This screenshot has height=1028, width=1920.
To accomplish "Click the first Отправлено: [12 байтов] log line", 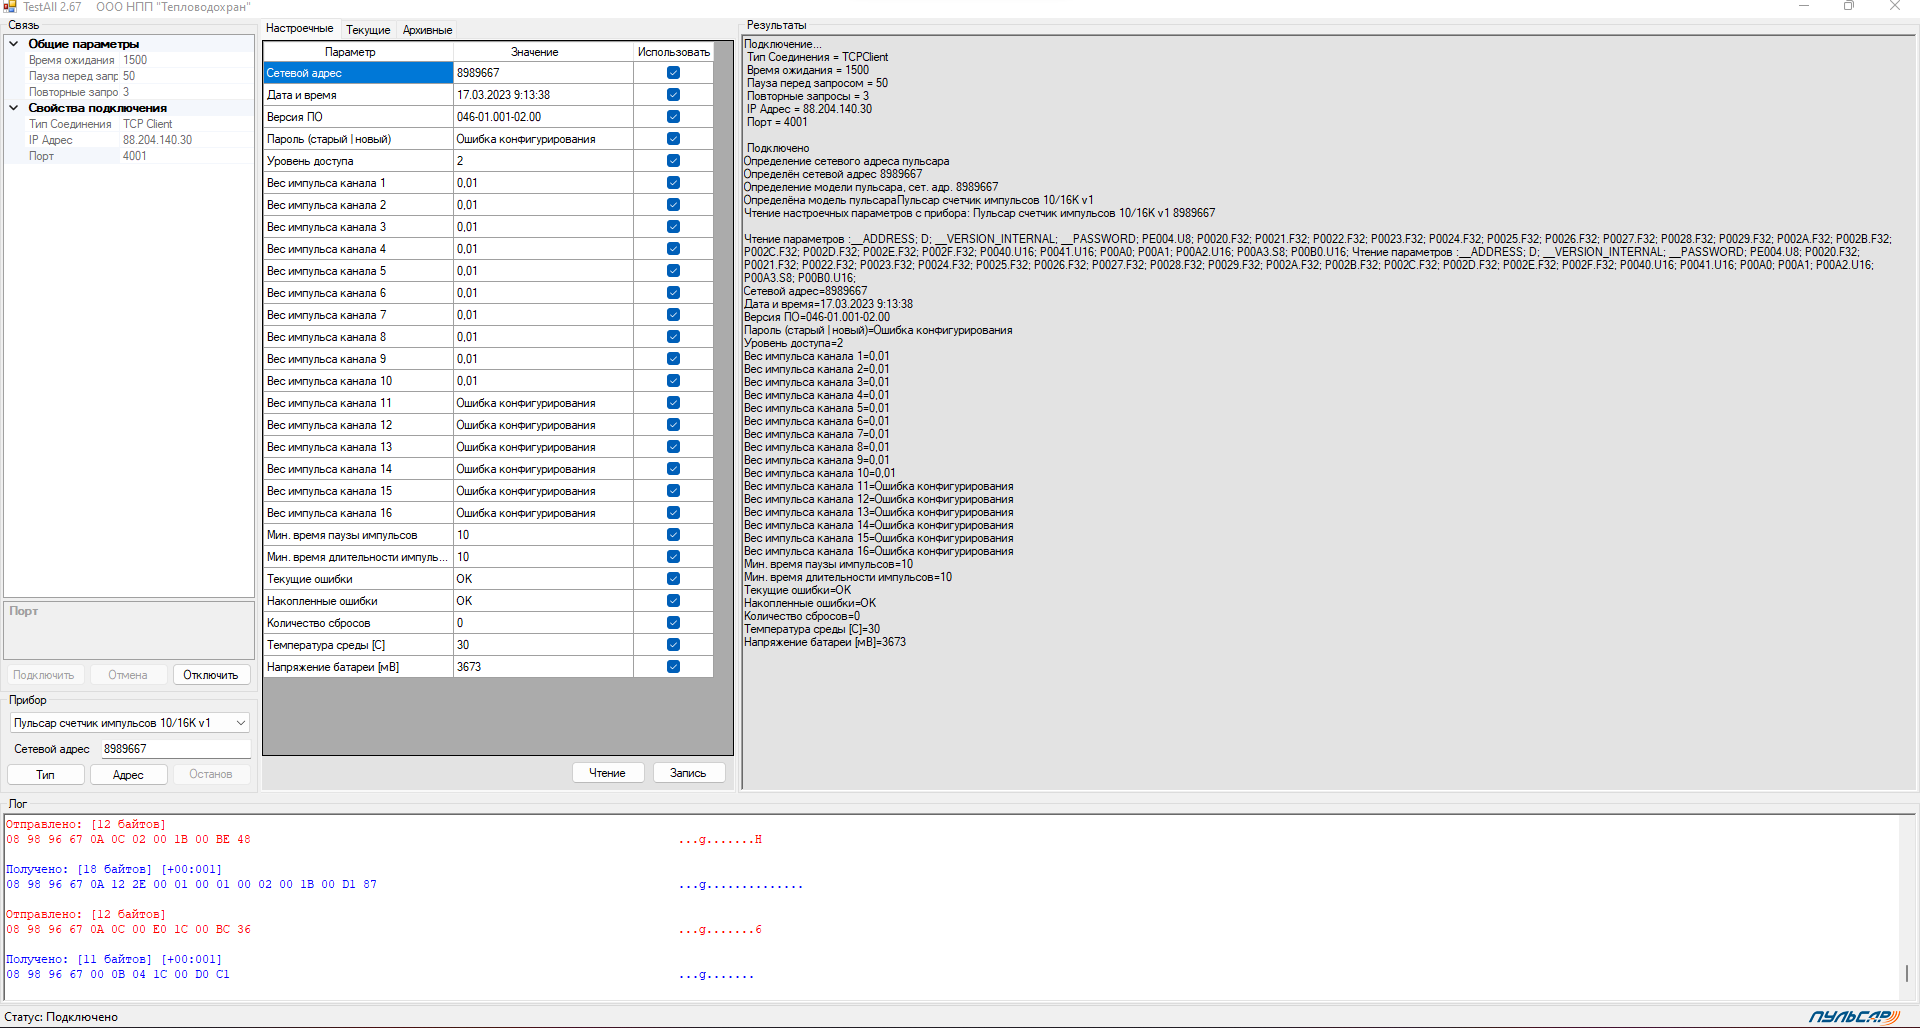I will 85,824.
